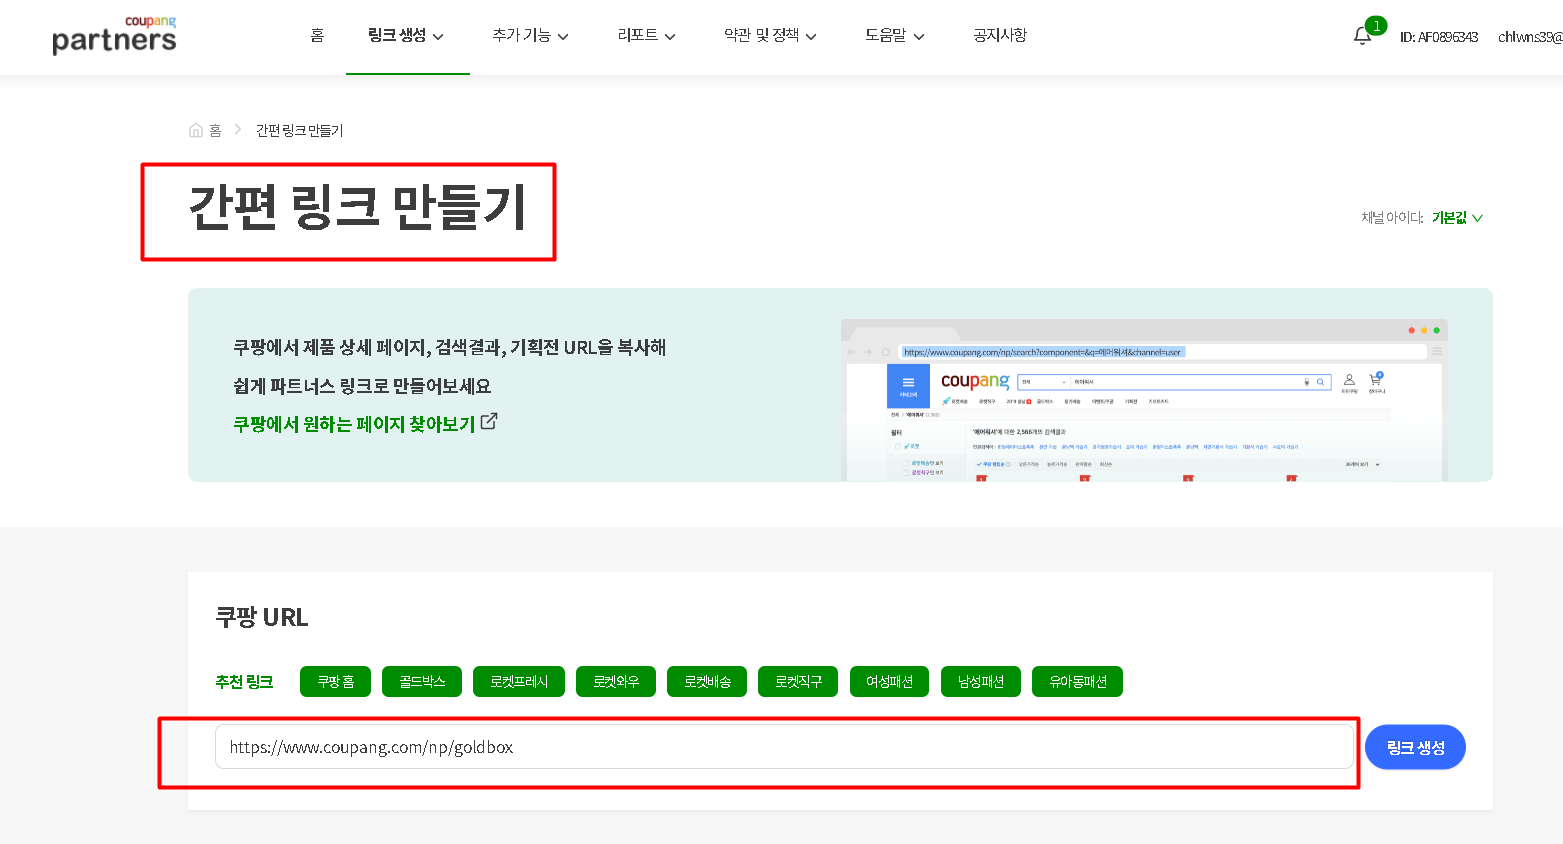Choose 유아동패션 recommended link
This screenshot has height=844, width=1563.
point(1078,681)
